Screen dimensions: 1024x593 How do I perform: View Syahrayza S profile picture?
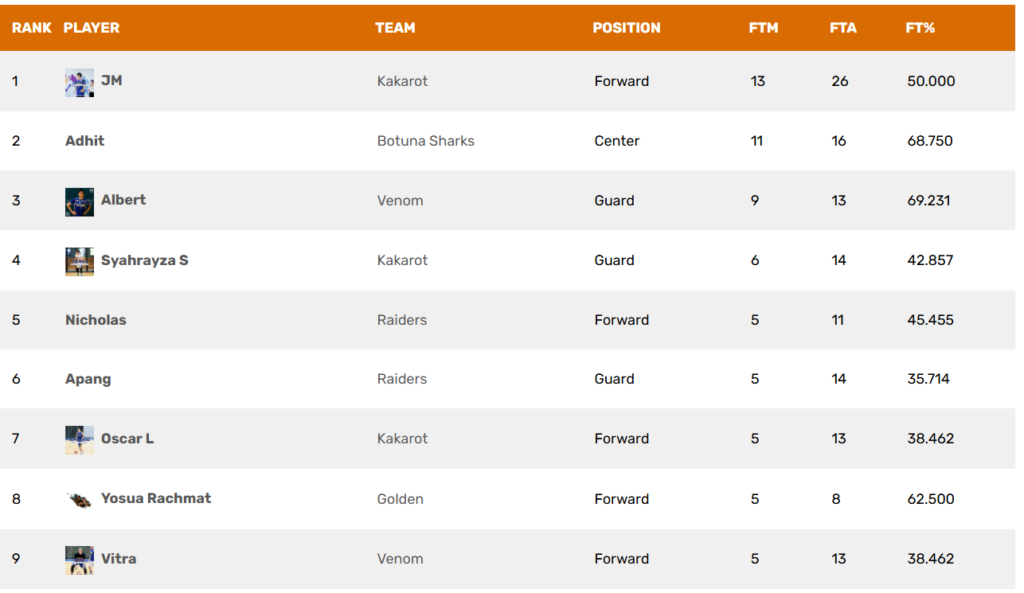click(x=79, y=262)
